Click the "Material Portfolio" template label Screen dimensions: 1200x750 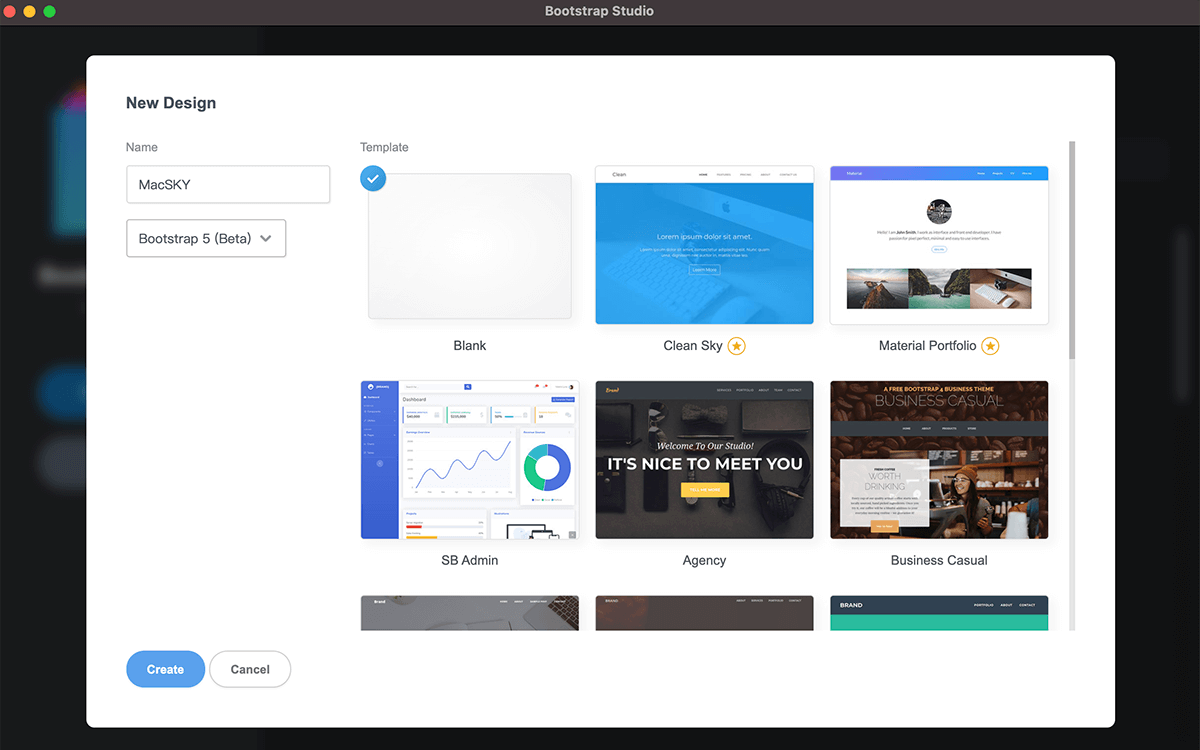927,346
